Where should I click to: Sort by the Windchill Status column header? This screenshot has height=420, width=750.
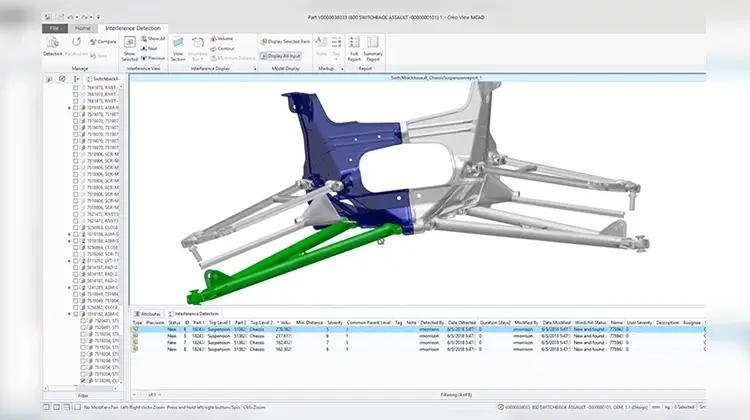[x=590, y=322]
